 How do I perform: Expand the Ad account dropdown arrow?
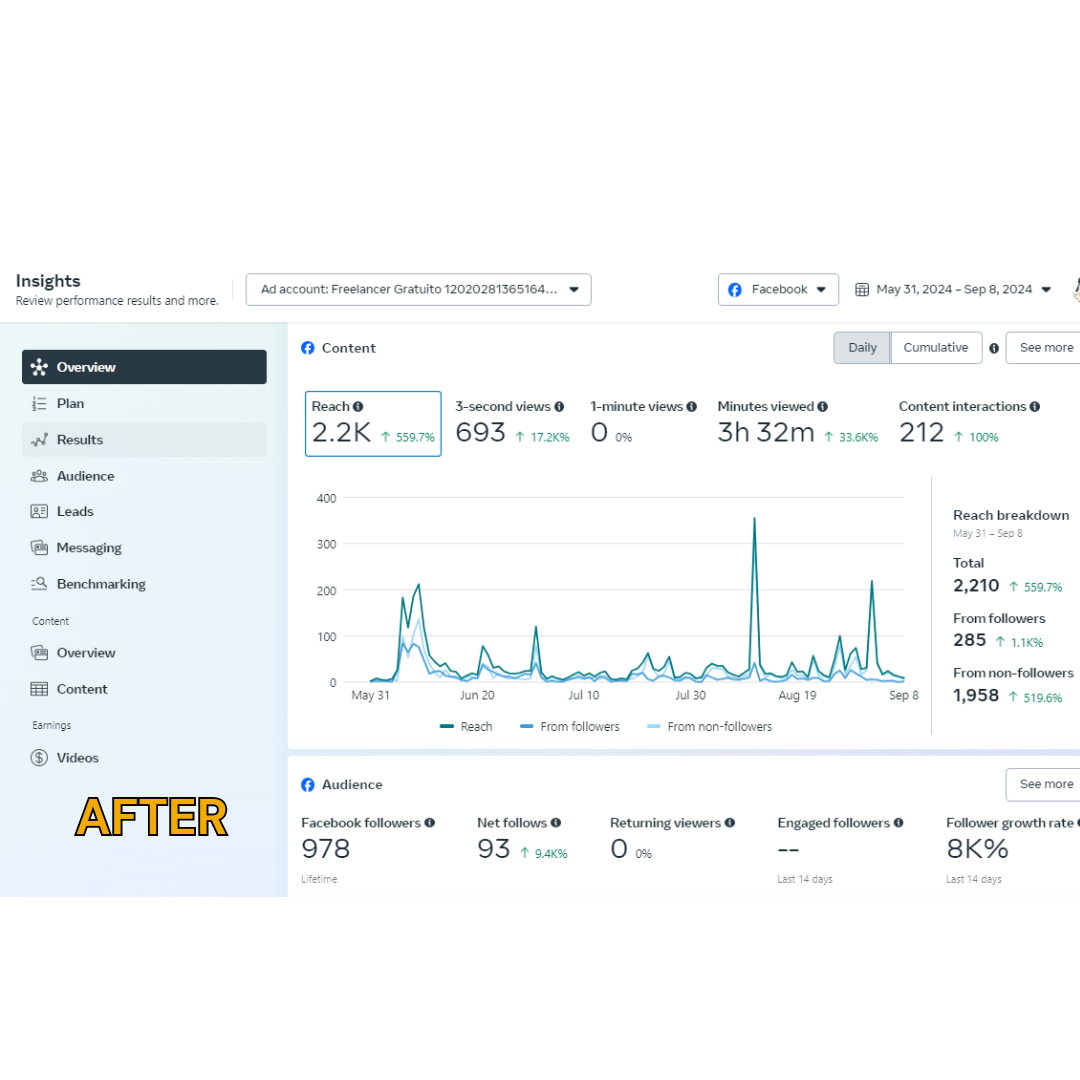574,289
